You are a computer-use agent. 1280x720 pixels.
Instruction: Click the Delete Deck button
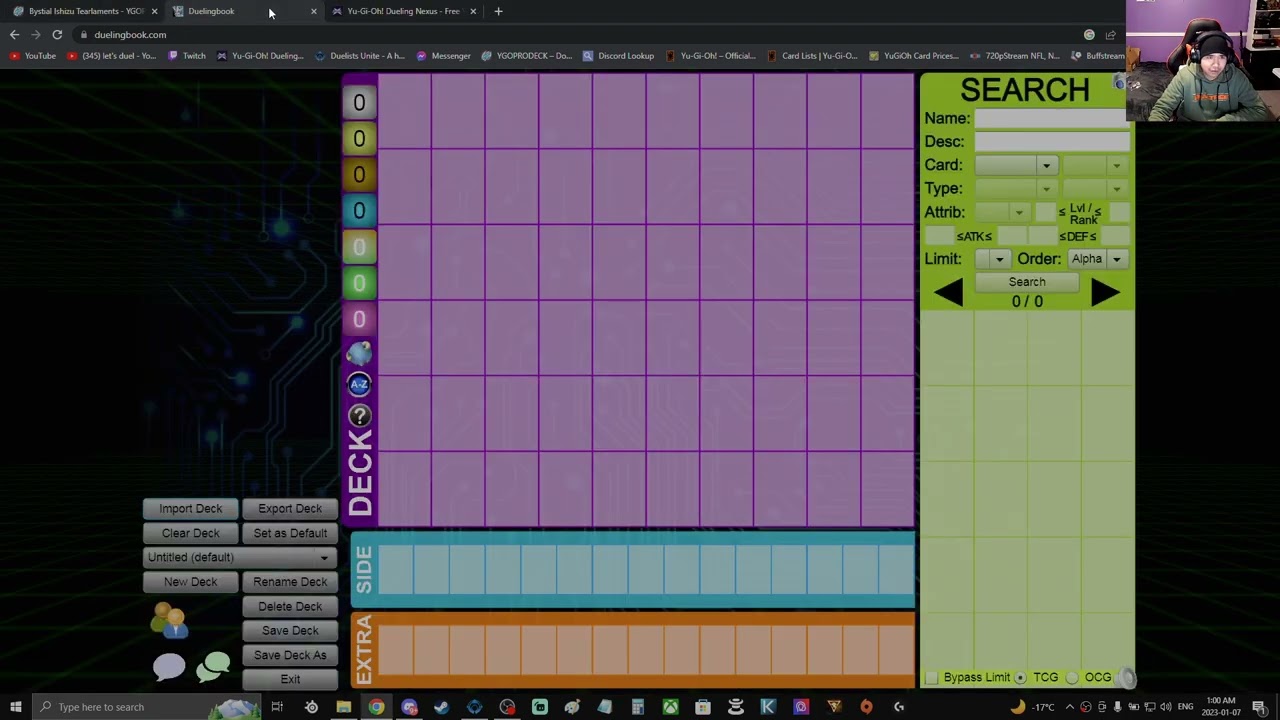tap(290, 606)
